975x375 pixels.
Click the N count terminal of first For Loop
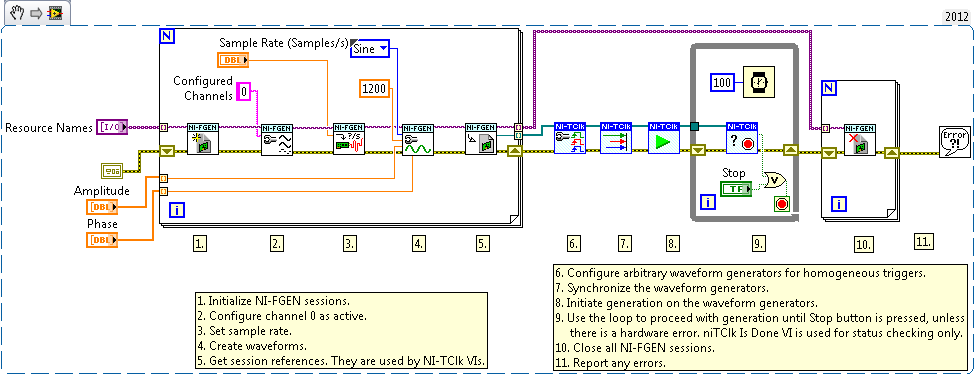point(166,36)
